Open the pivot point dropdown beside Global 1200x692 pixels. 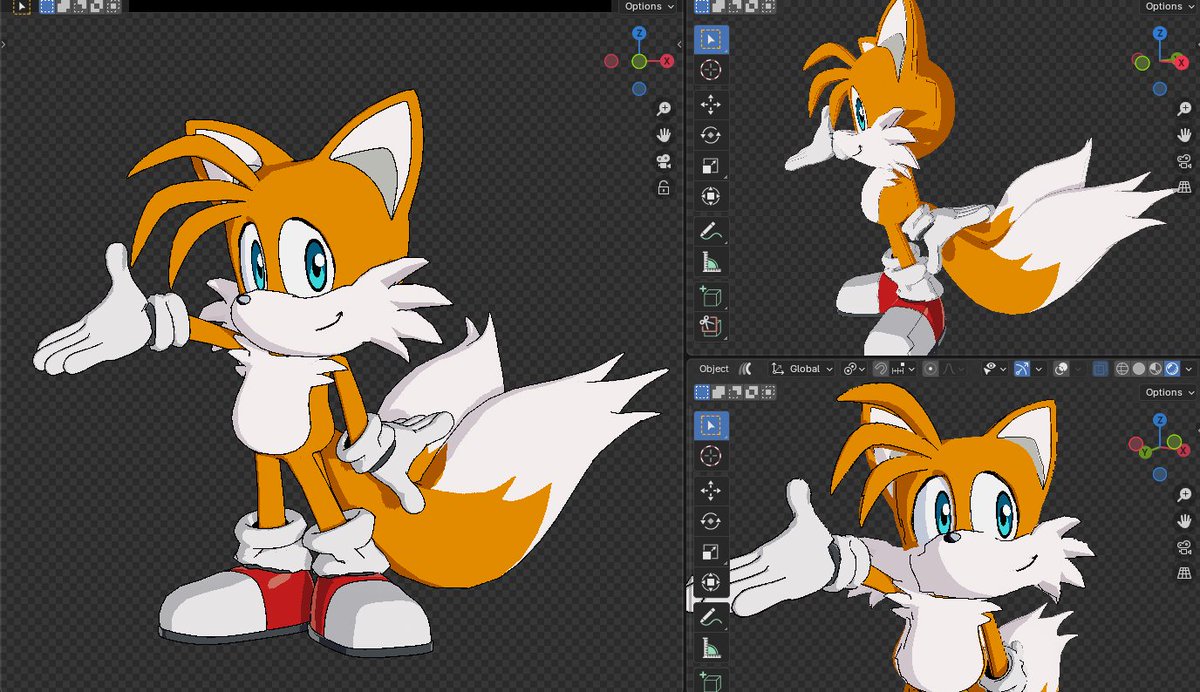855,369
